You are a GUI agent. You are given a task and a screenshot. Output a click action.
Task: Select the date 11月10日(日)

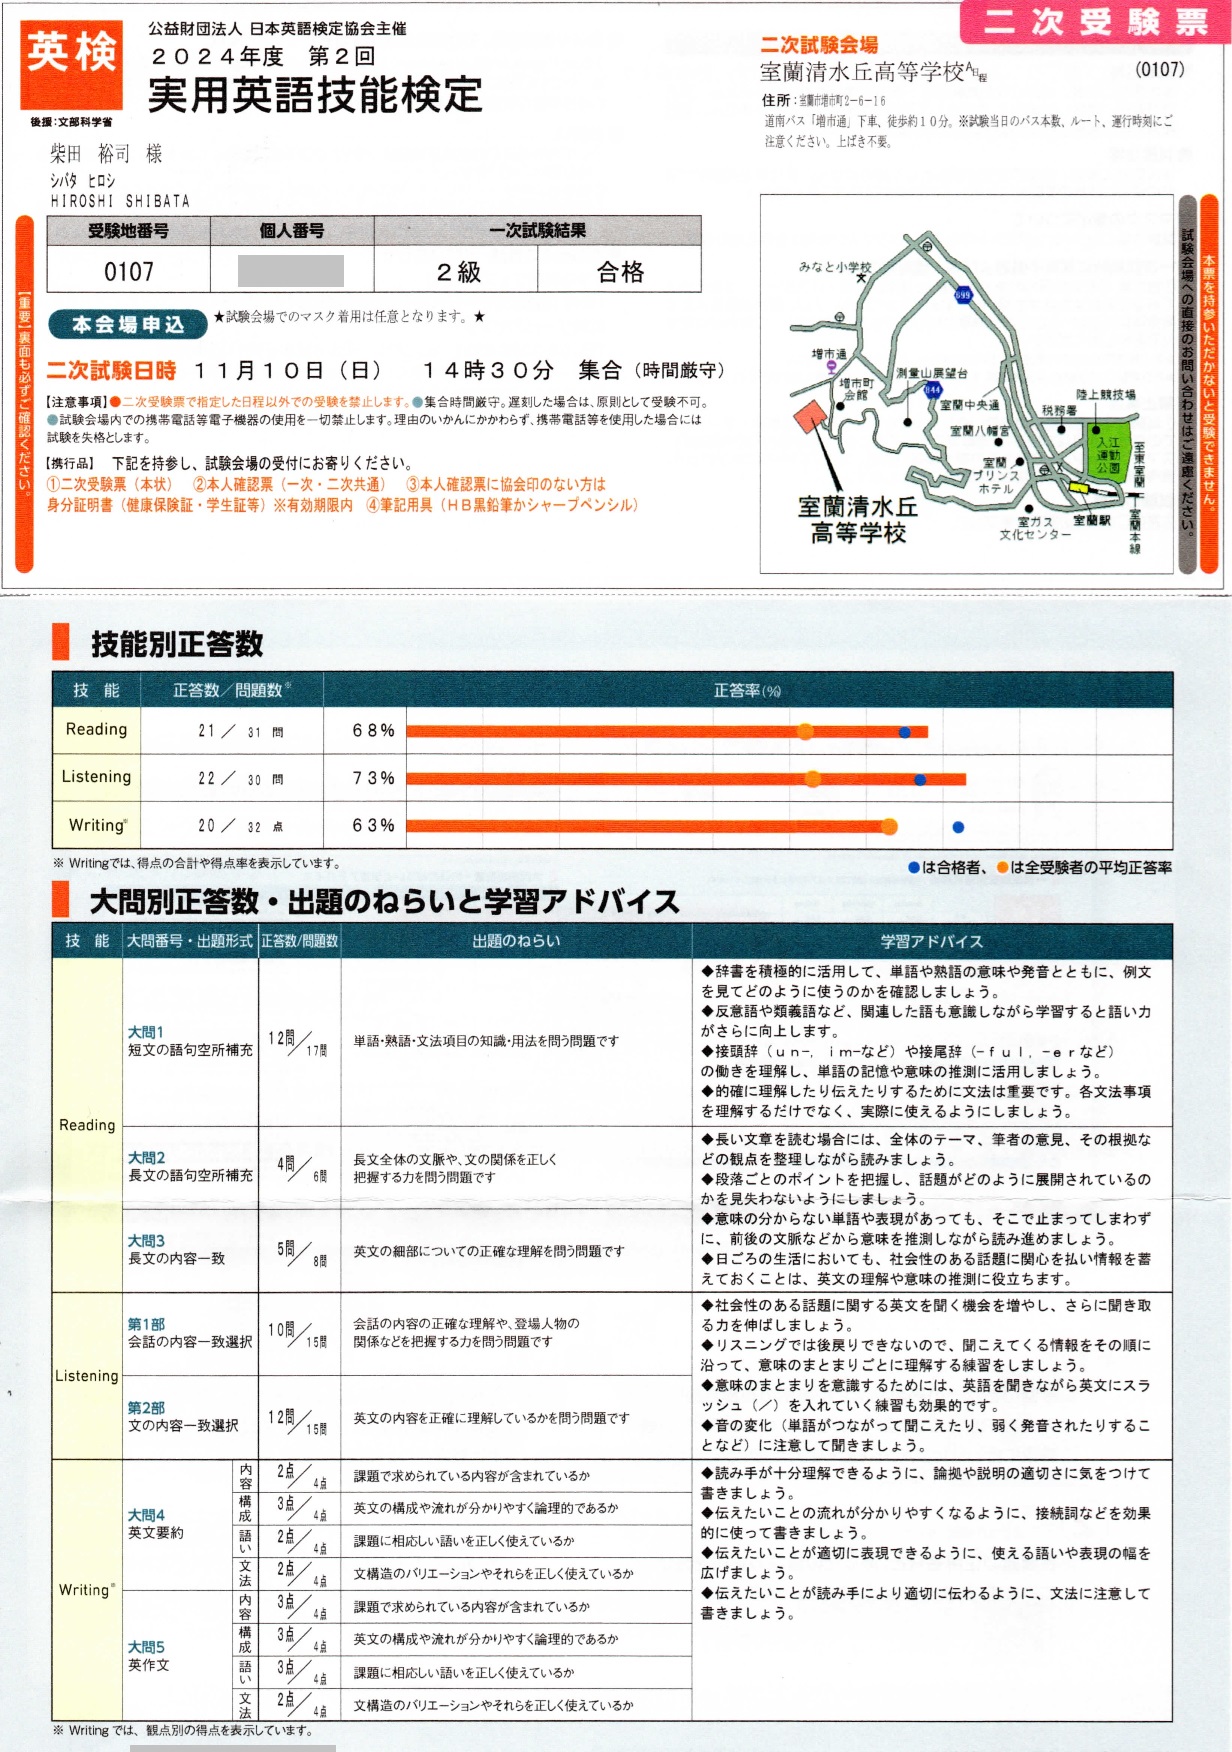288,371
